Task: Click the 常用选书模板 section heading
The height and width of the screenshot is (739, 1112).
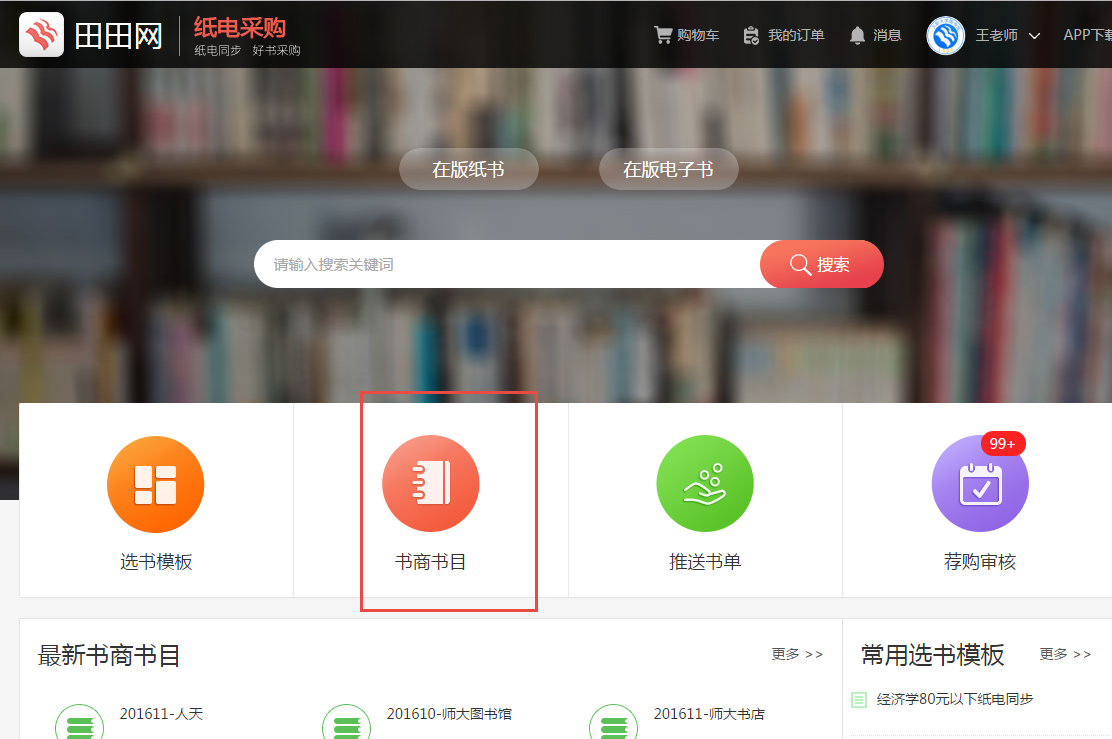Action: pyautogui.click(x=933, y=655)
